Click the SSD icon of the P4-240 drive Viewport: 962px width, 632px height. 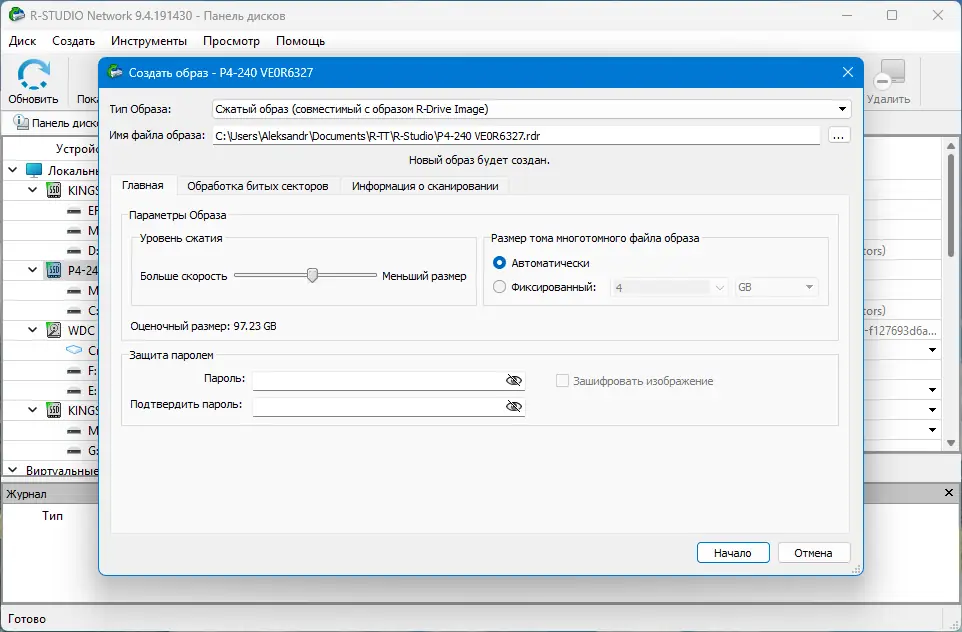click(55, 270)
